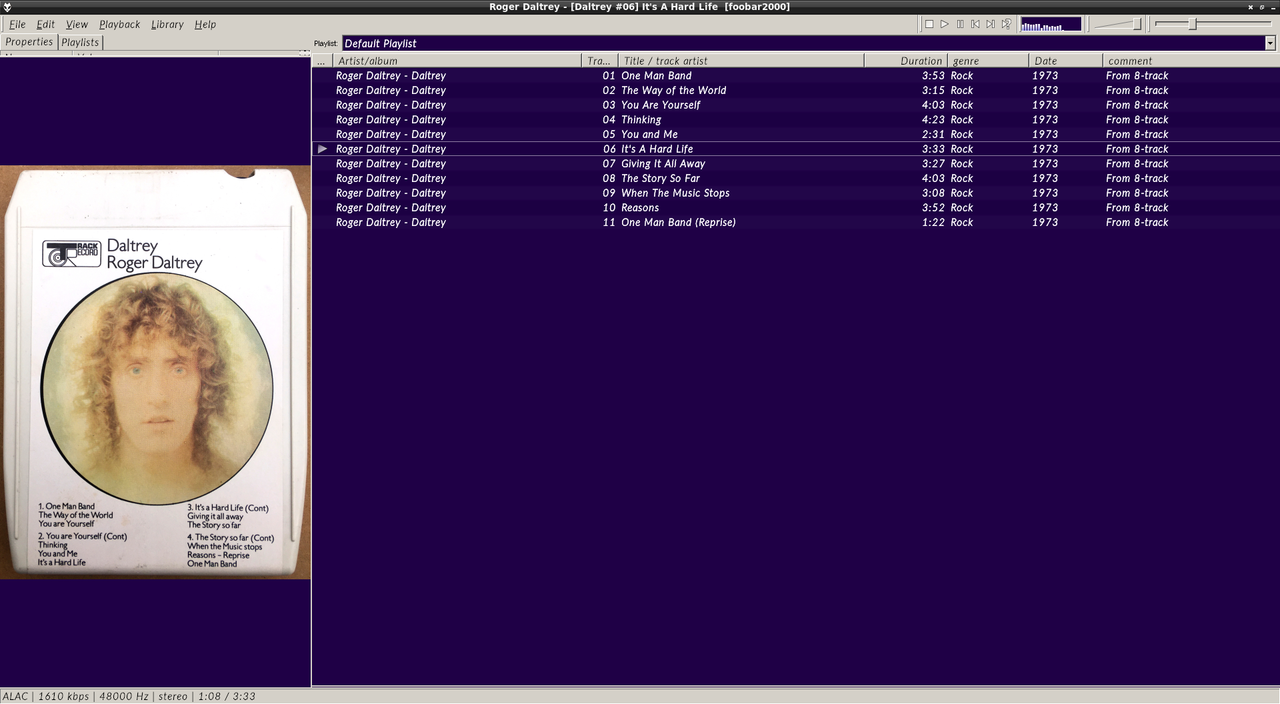Viewport: 1280px width, 704px height.
Task: Sort by Date column header
Action: [x=1066, y=61]
